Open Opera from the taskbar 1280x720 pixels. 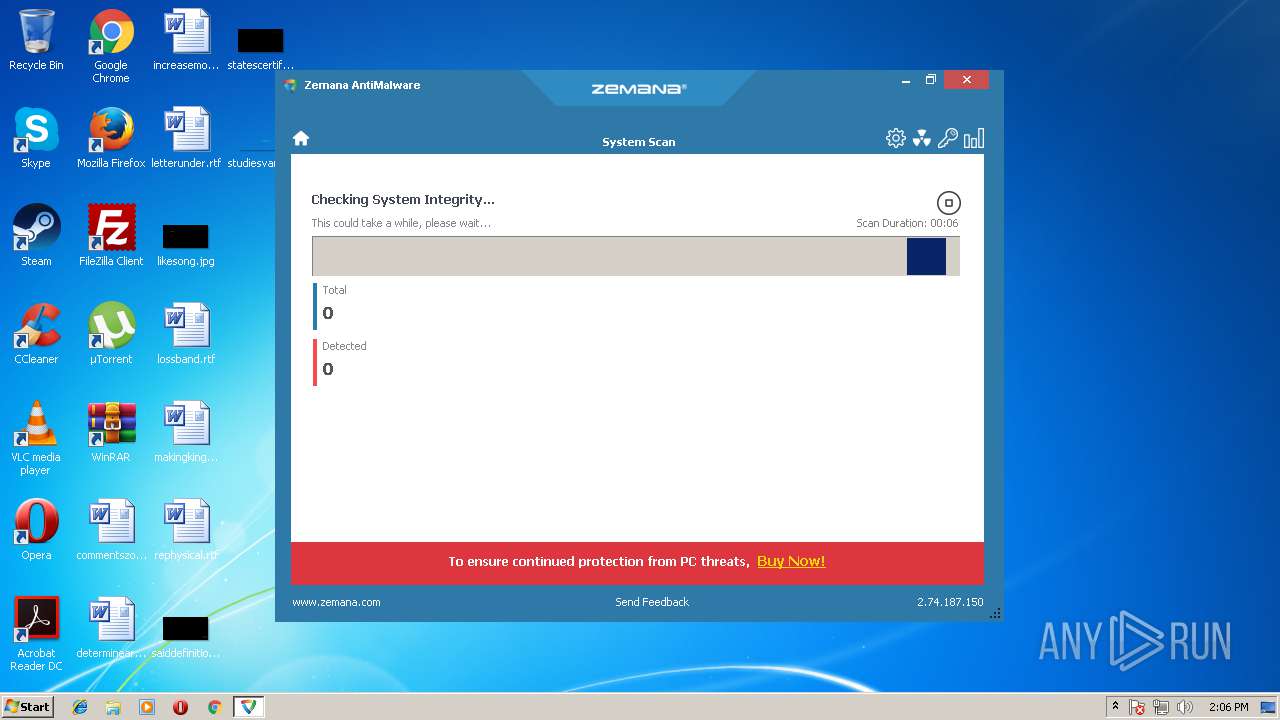pos(180,707)
